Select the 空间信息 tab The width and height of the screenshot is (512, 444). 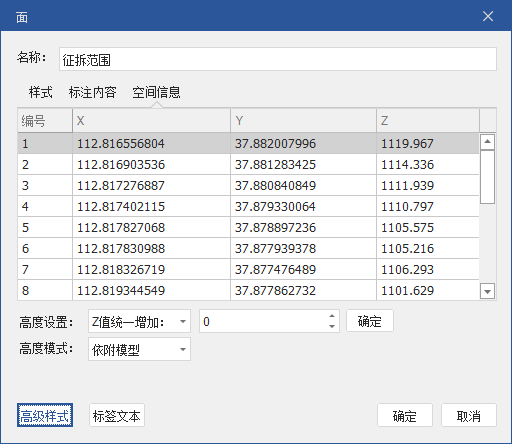[x=156, y=92]
